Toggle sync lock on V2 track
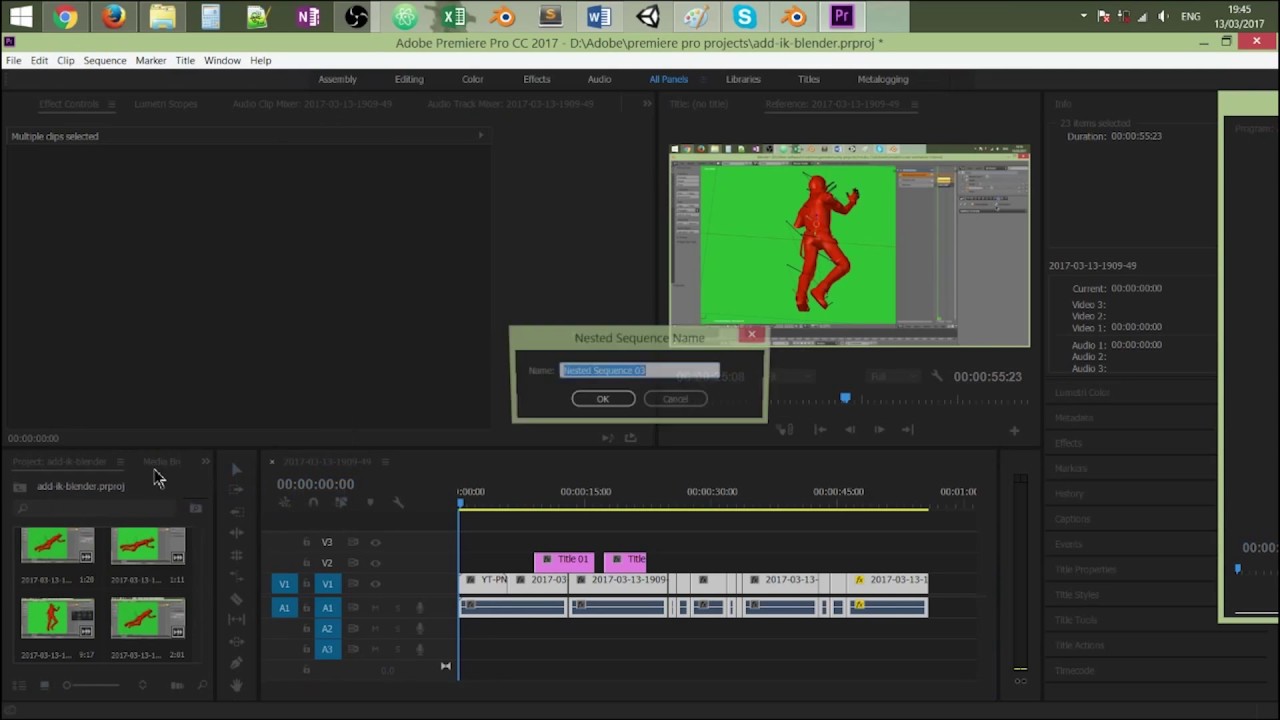The width and height of the screenshot is (1280, 720). [x=353, y=563]
